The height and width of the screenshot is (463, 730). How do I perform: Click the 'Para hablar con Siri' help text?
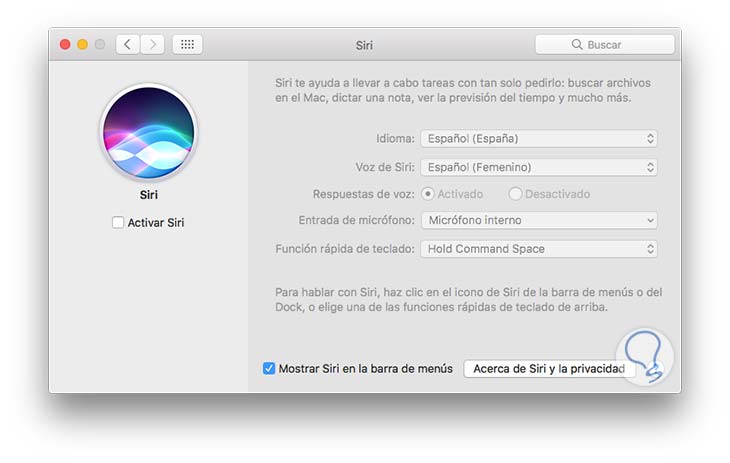(x=468, y=300)
